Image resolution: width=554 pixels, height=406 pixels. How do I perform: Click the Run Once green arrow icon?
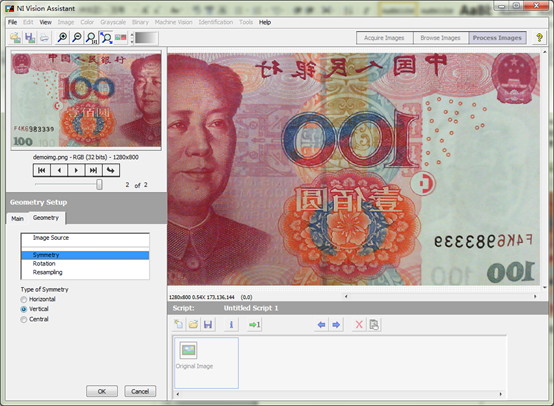[254, 324]
